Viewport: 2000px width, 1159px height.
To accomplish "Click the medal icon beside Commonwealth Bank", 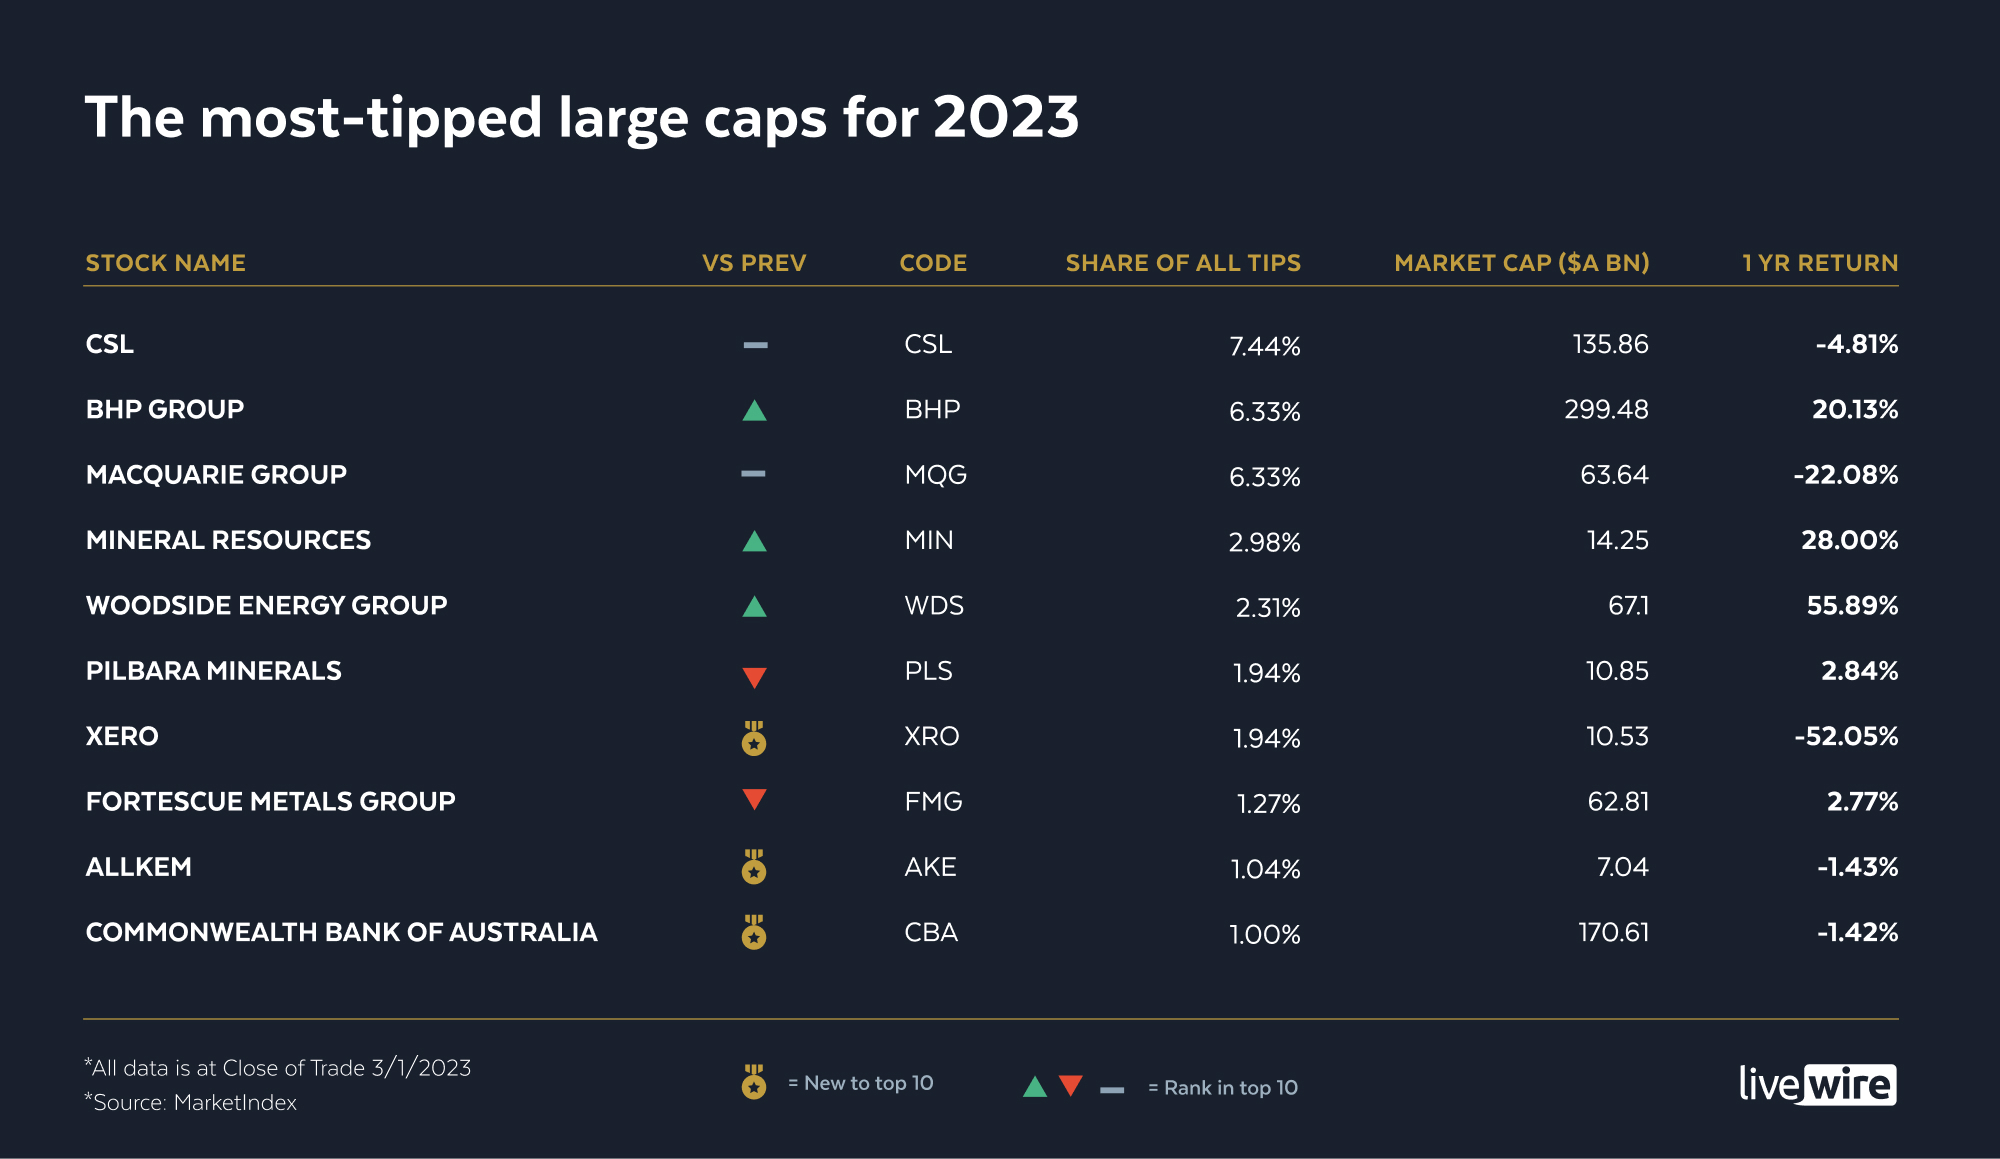I will (754, 932).
